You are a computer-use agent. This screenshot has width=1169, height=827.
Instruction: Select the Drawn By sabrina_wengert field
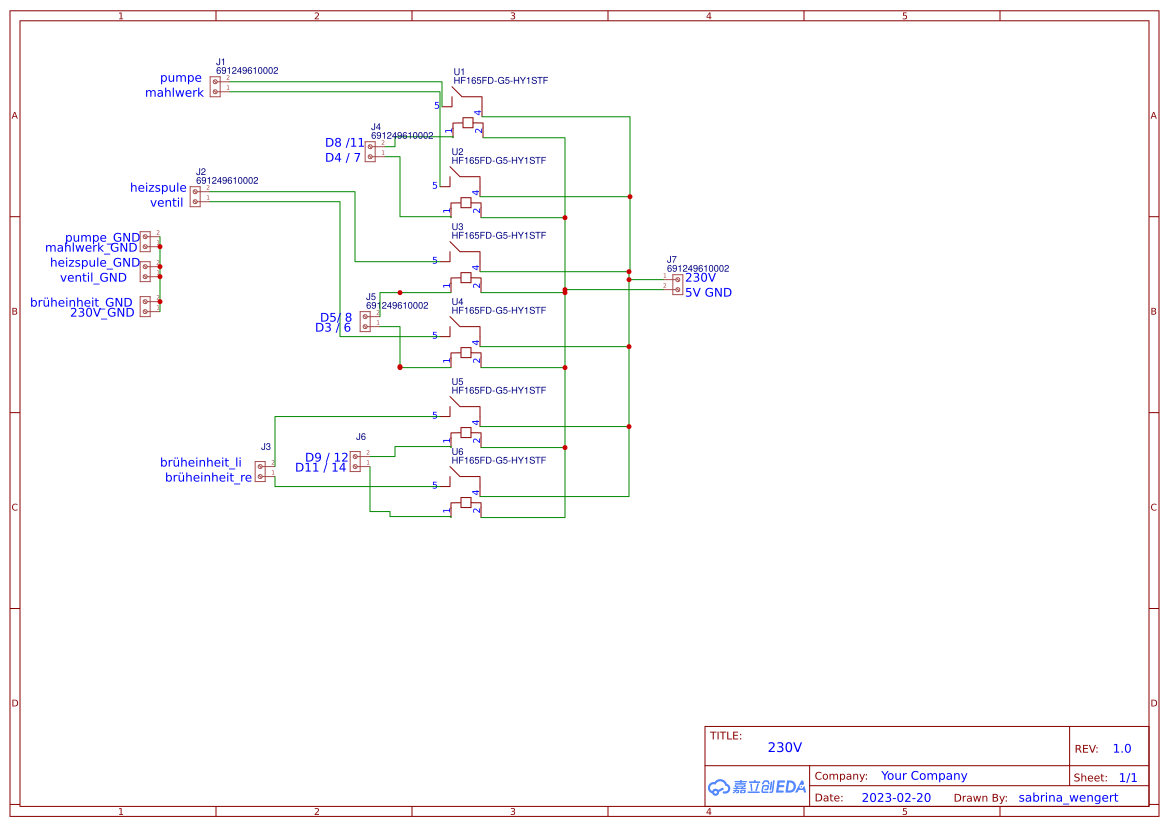[1067, 797]
